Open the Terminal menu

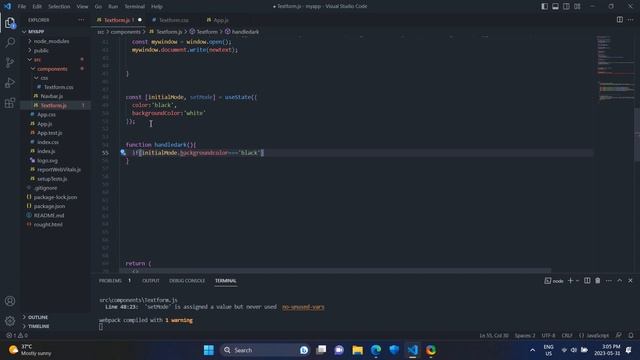tap(134, 7)
